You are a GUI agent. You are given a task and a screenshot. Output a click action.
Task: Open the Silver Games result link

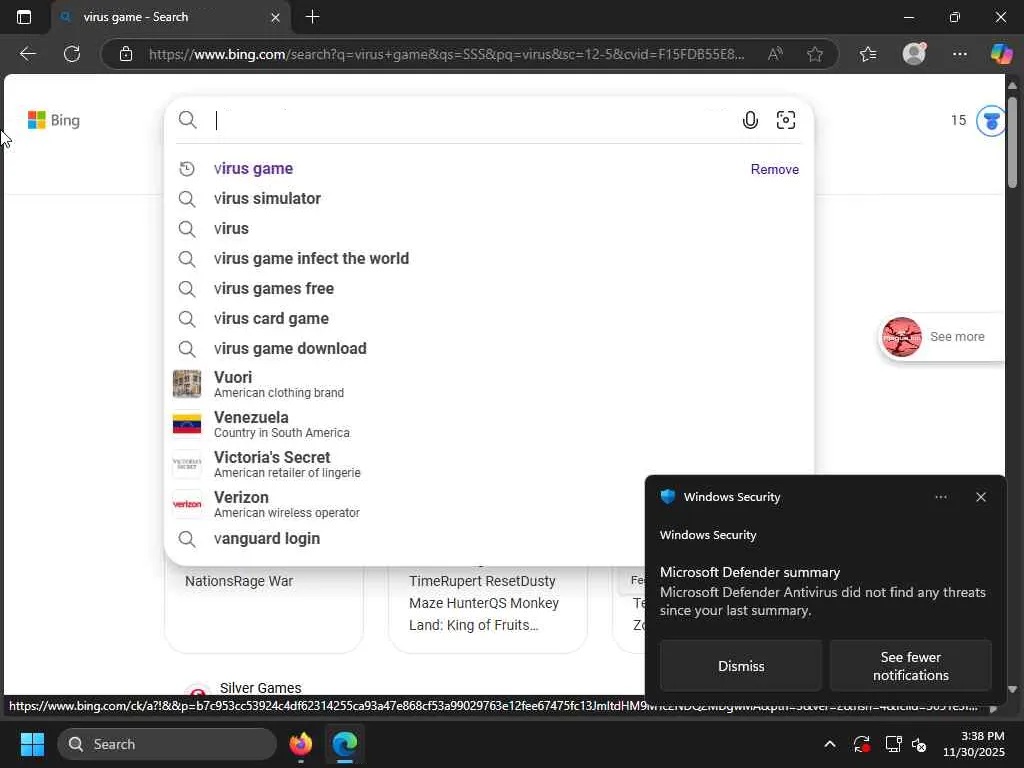(x=261, y=688)
